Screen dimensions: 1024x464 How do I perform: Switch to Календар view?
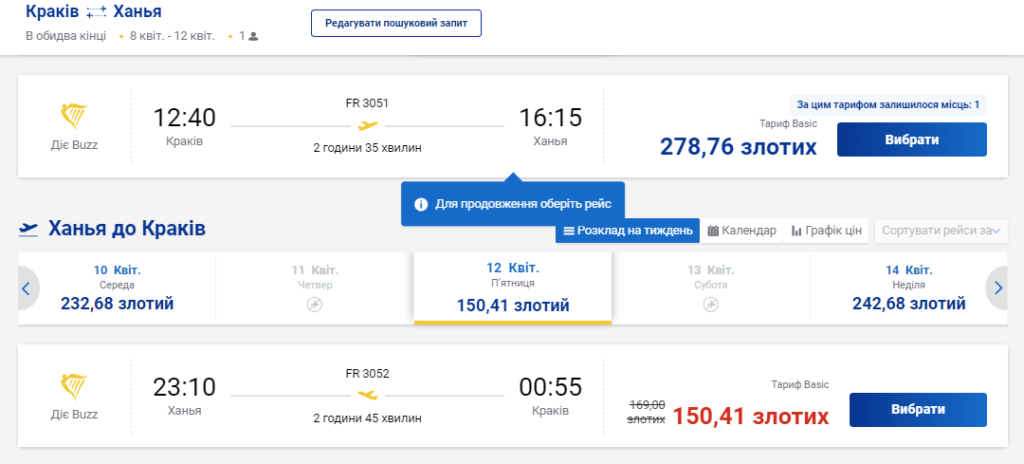(742, 231)
